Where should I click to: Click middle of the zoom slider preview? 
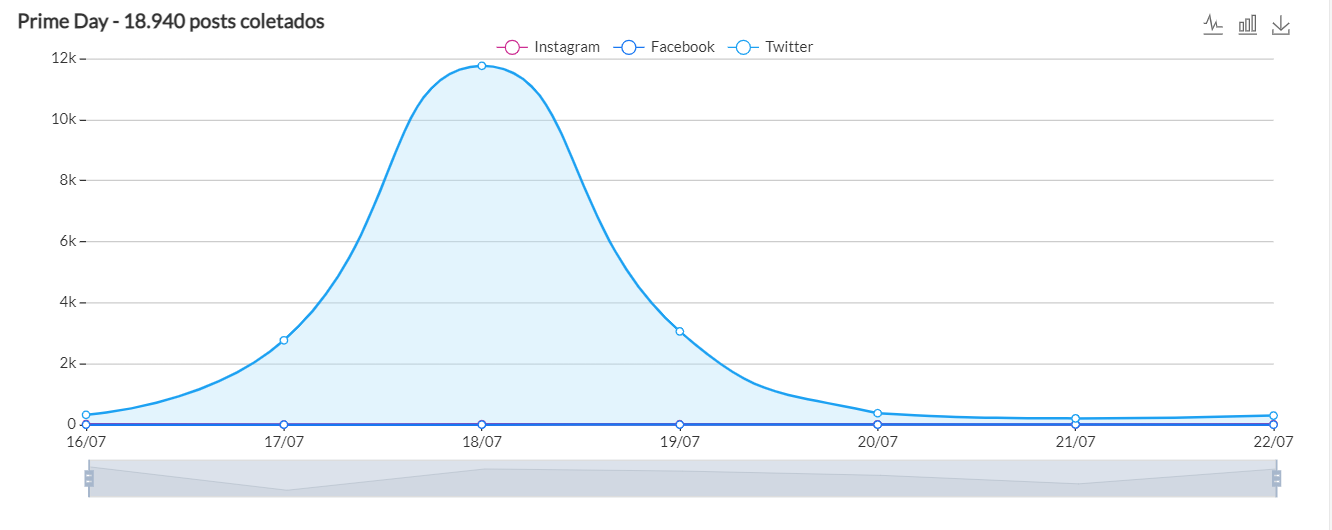coord(682,479)
